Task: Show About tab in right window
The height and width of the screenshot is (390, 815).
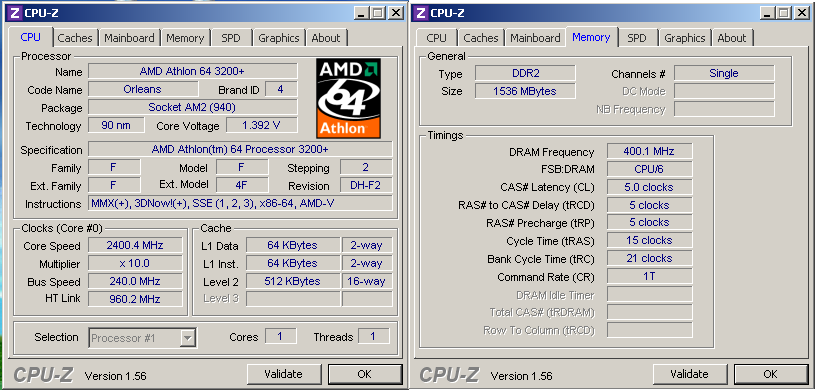Action: [x=732, y=38]
